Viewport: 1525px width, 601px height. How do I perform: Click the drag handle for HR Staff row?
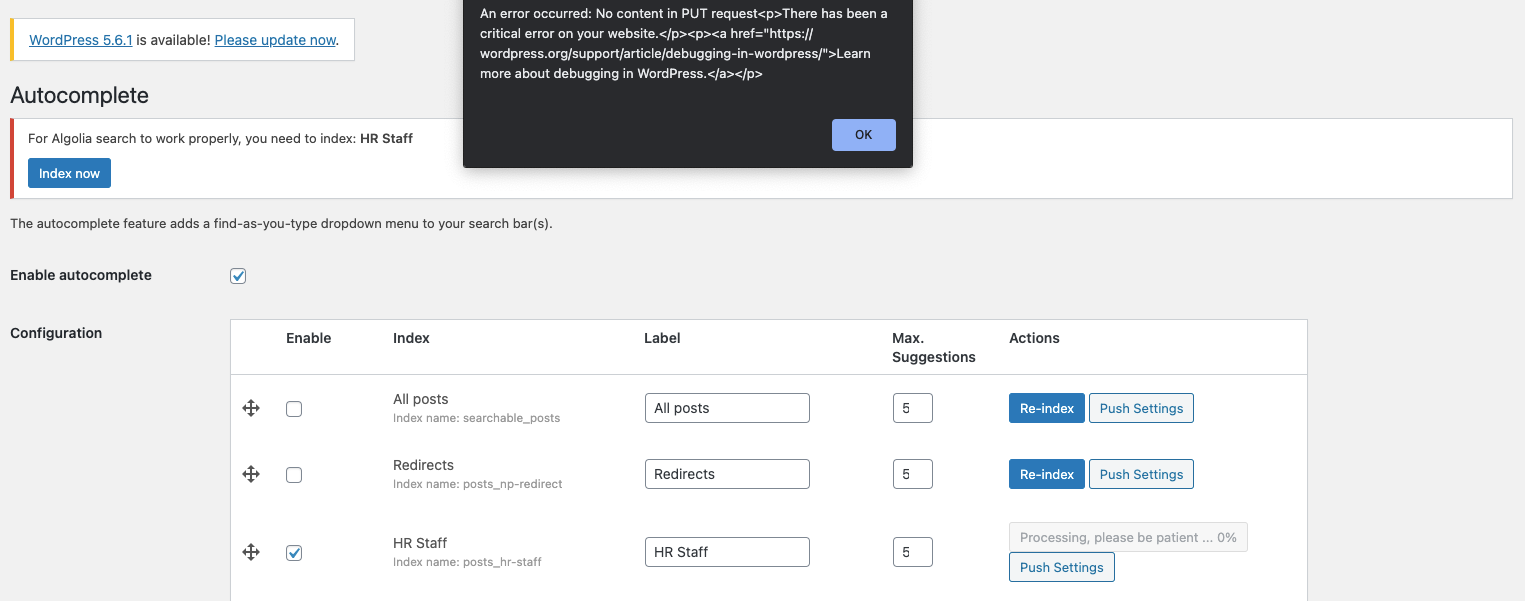(x=251, y=552)
